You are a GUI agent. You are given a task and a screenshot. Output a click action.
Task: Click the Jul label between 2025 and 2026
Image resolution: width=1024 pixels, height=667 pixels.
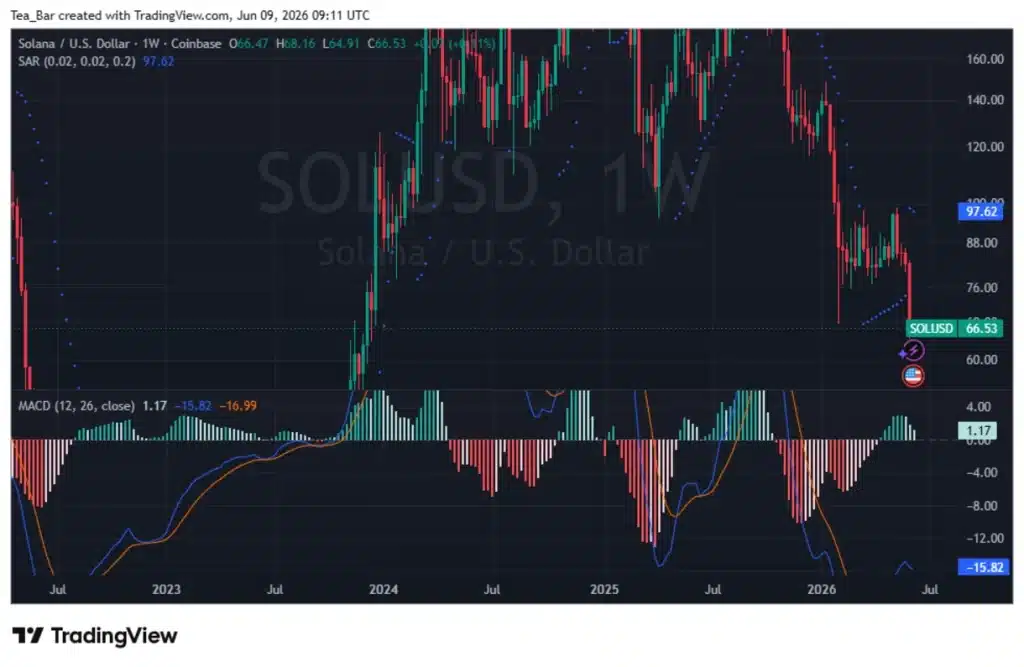(x=712, y=589)
